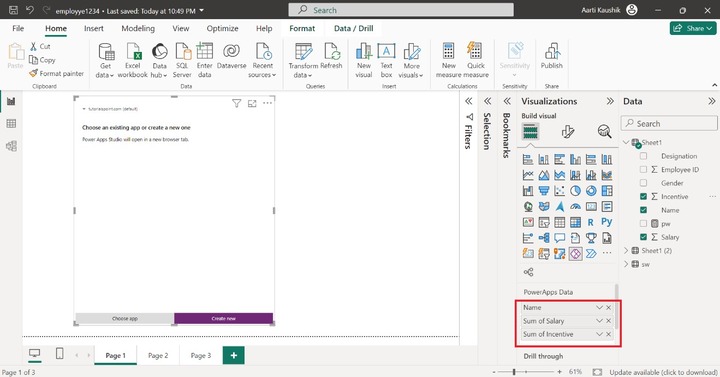720x377 pixels.
Task: Open dropdown for Sum of Salary
Action: [599, 321]
